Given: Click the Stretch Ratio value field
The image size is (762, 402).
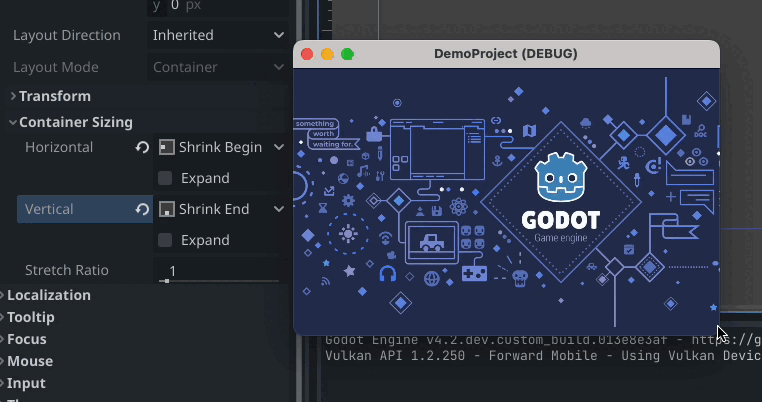Looking at the screenshot, I should pyautogui.click(x=216, y=270).
